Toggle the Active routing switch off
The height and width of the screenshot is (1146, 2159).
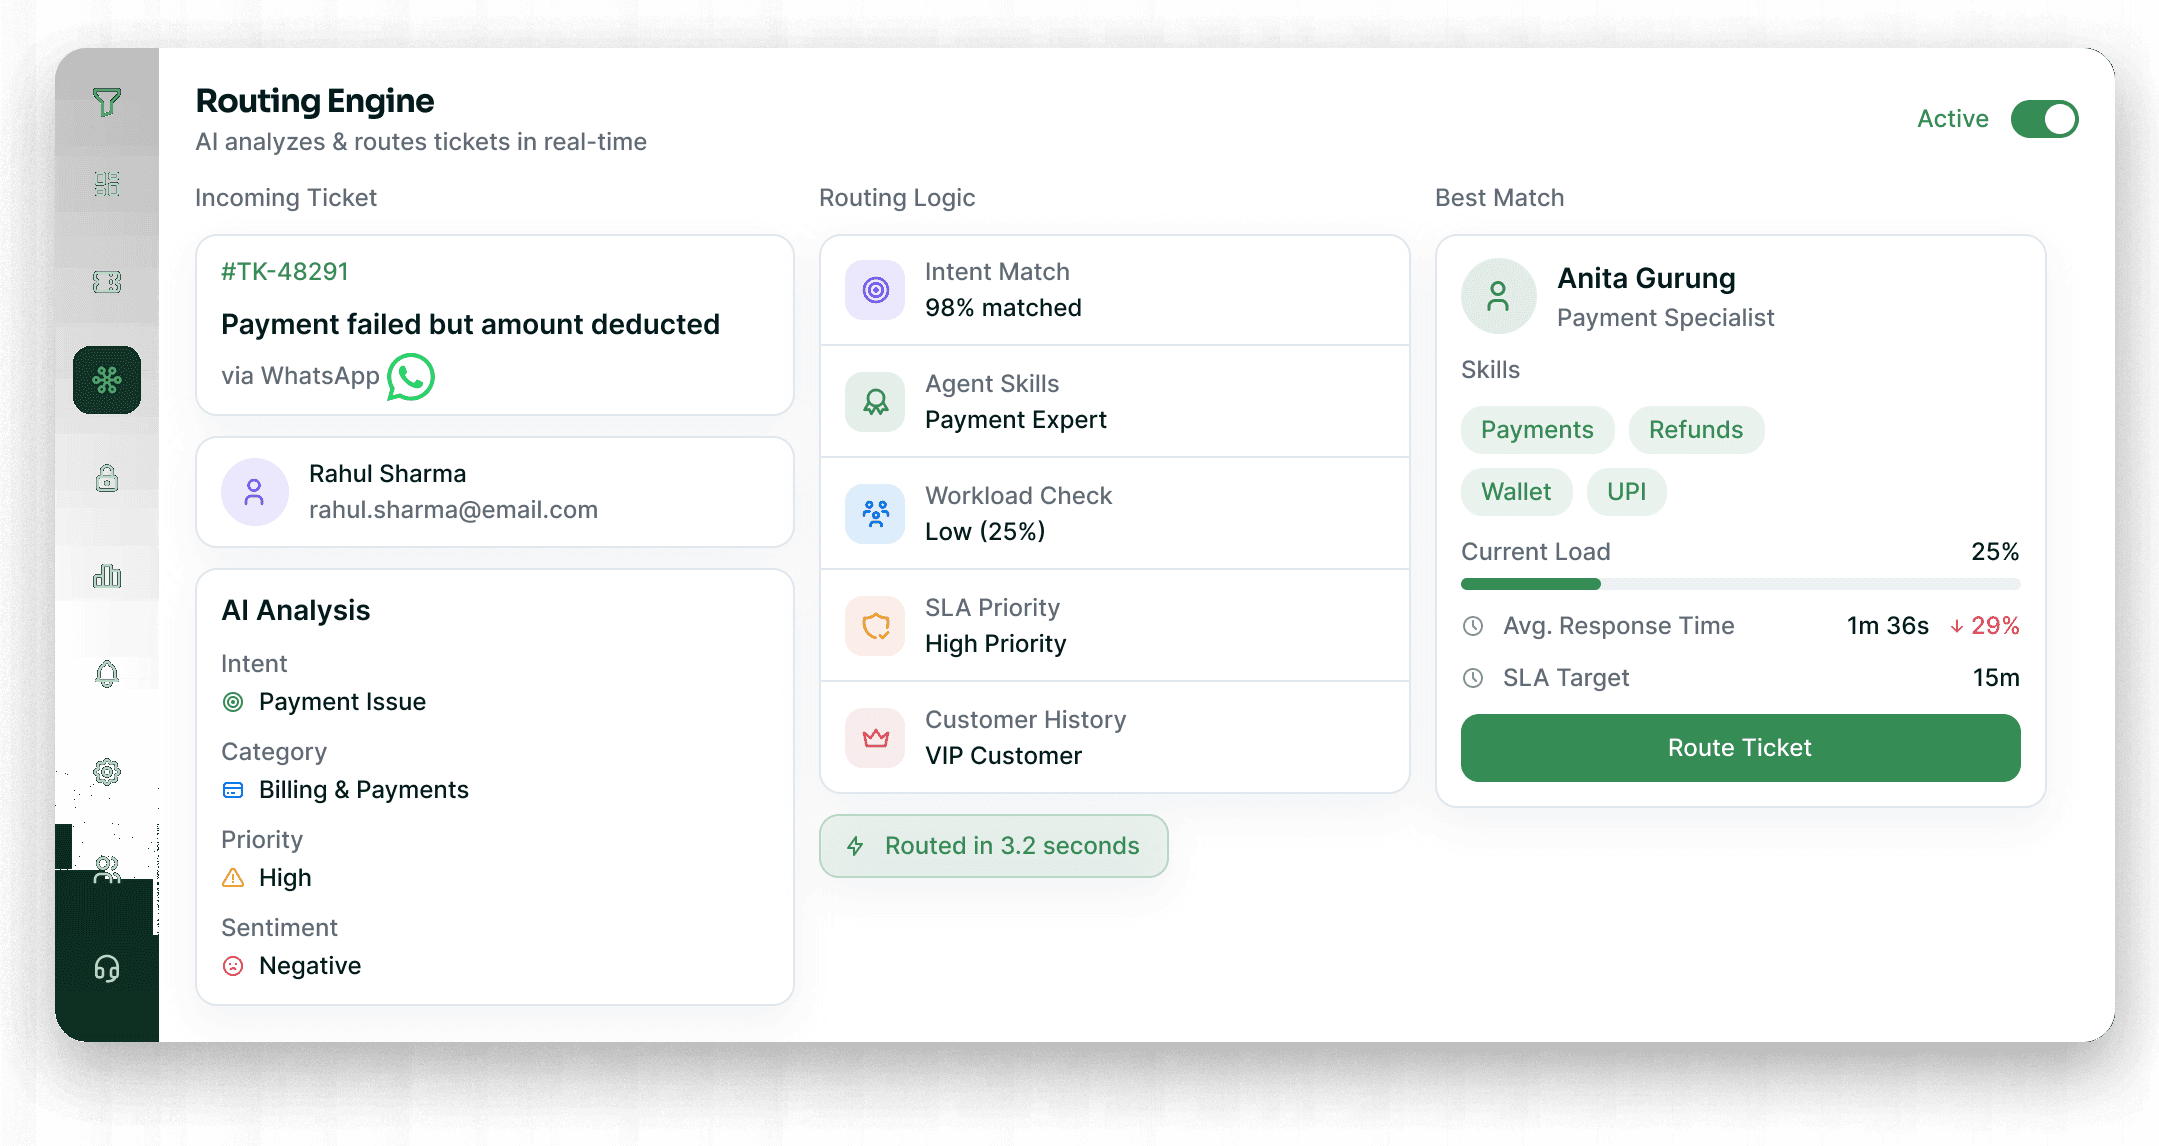[x=2044, y=119]
